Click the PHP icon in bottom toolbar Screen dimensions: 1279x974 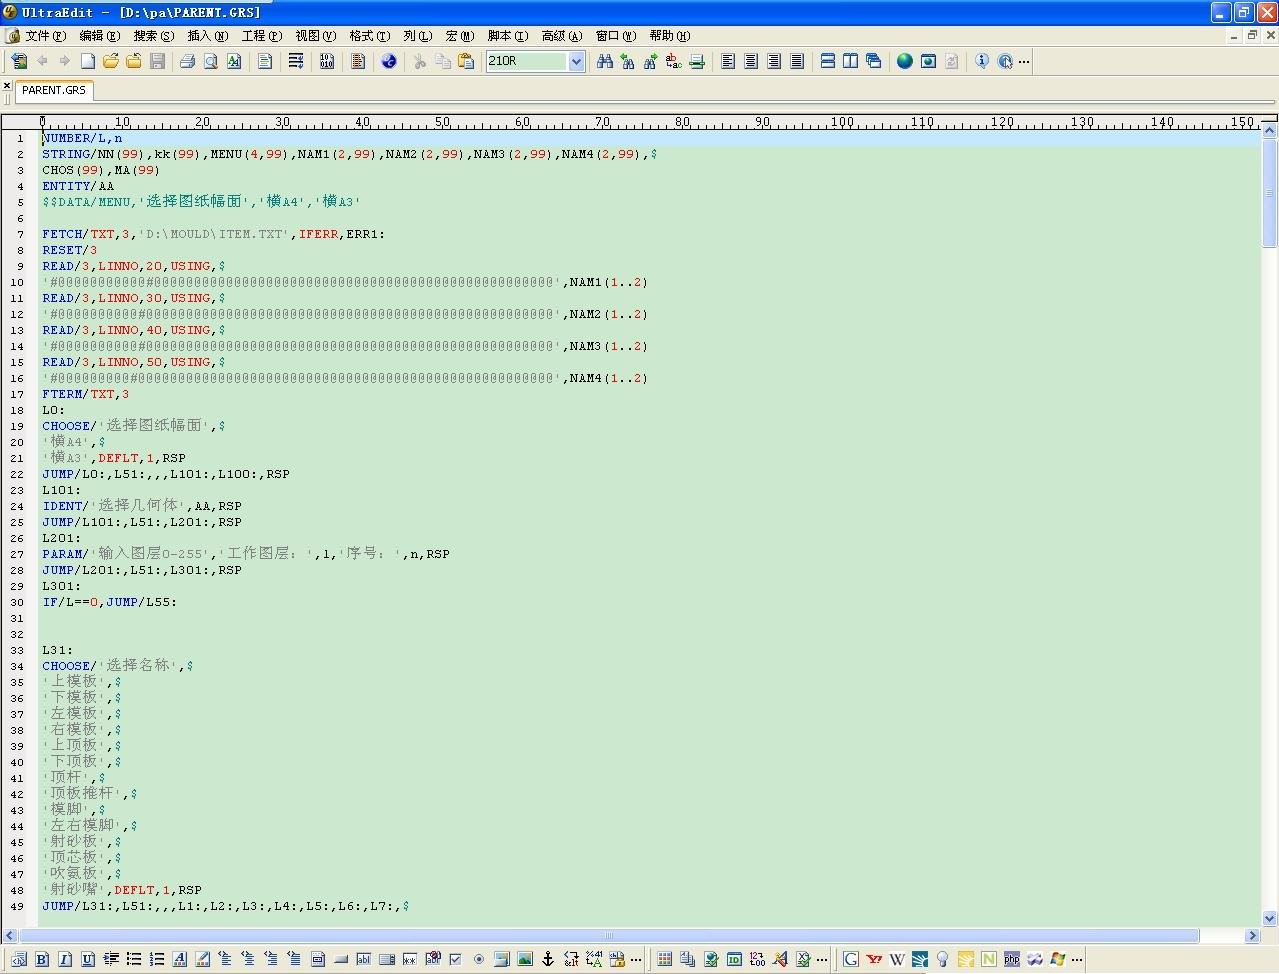pyautogui.click(x=1012, y=959)
